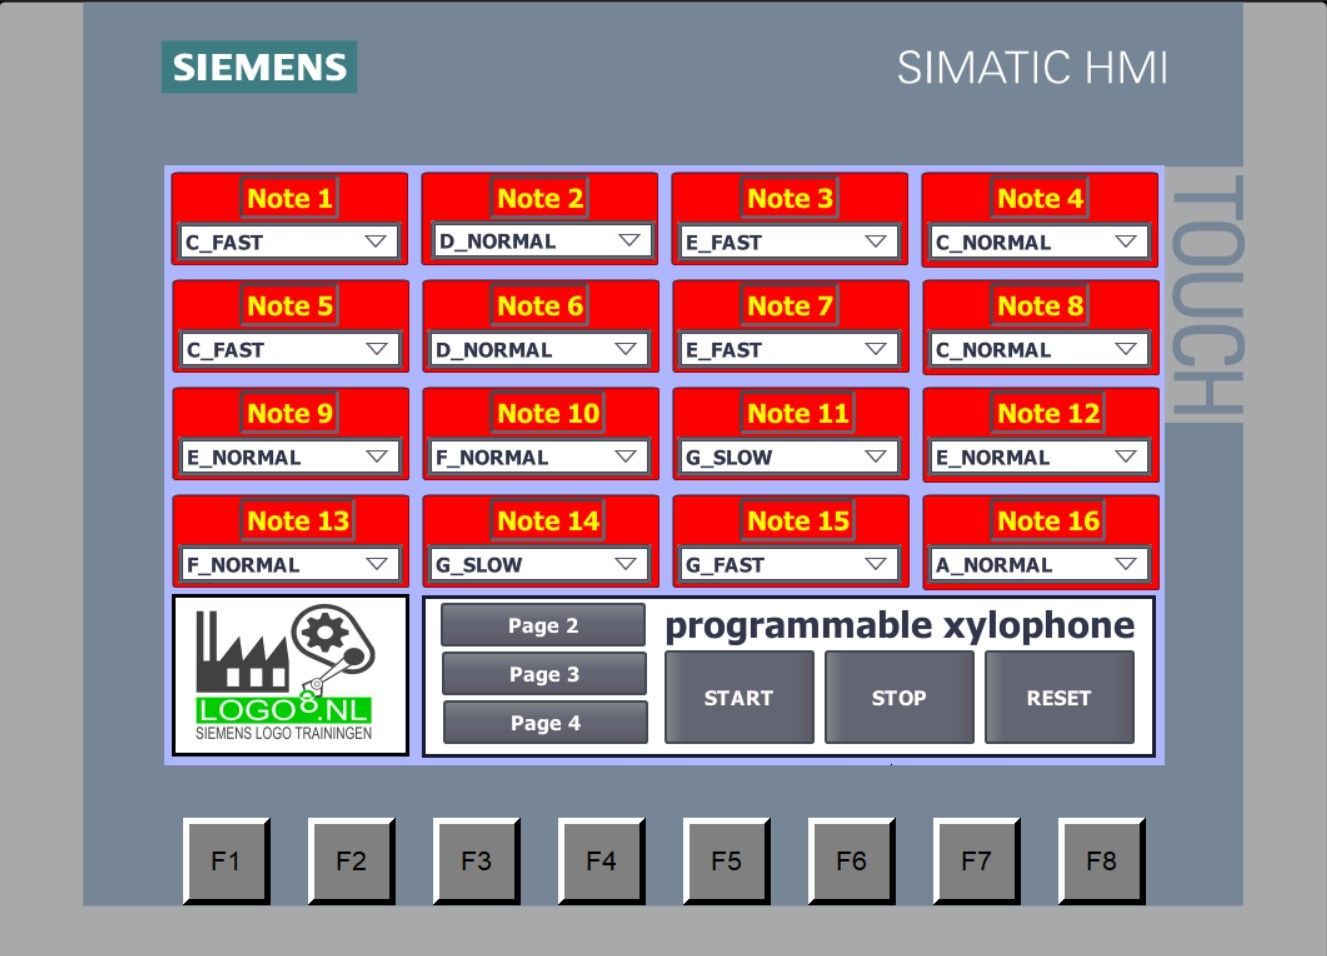Open the Note 1 C_FAST dropdown
The image size is (1327, 956).
pos(289,242)
